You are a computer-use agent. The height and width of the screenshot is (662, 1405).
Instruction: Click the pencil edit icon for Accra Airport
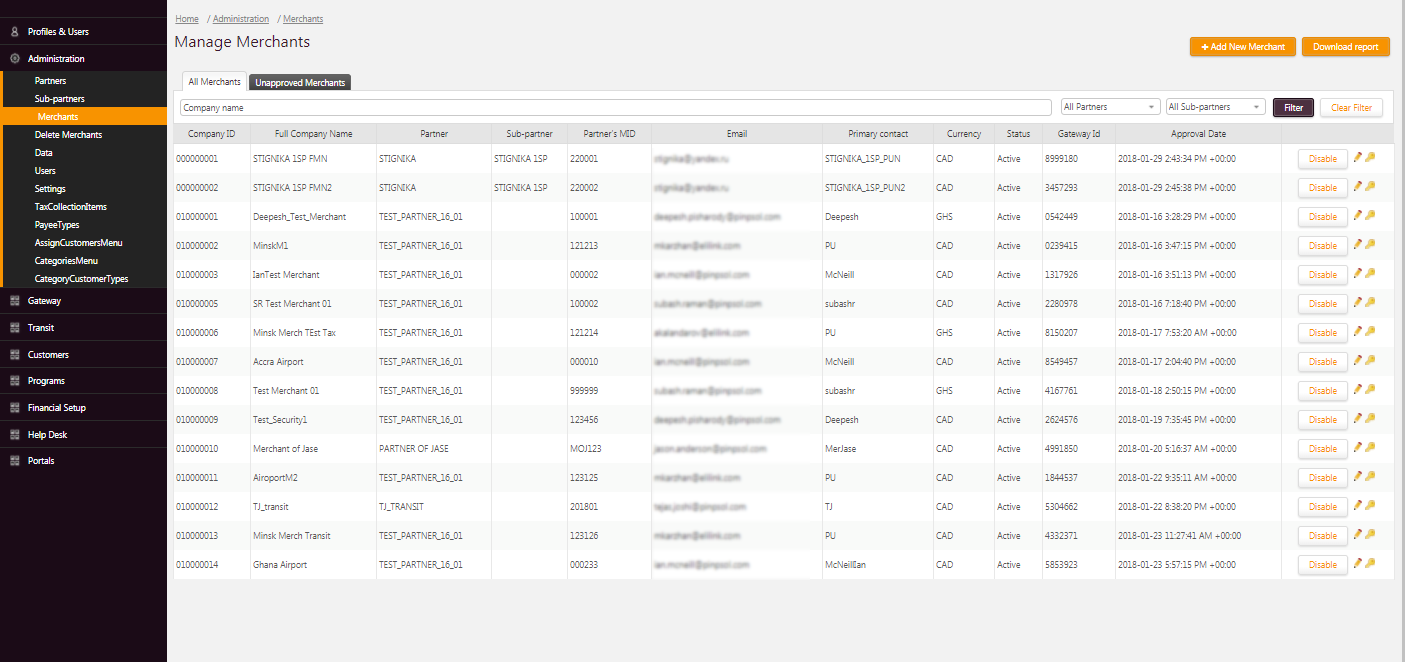coord(1357,360)
